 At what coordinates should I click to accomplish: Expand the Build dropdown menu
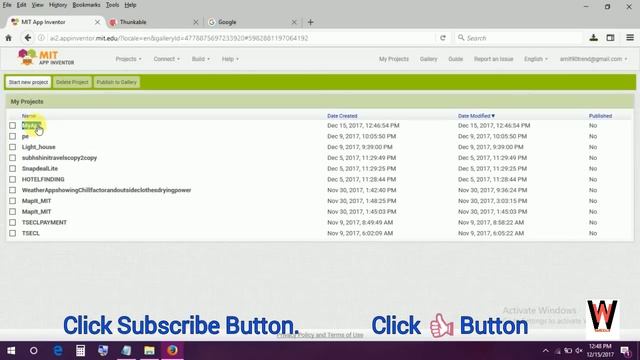(x=201, y=59)
